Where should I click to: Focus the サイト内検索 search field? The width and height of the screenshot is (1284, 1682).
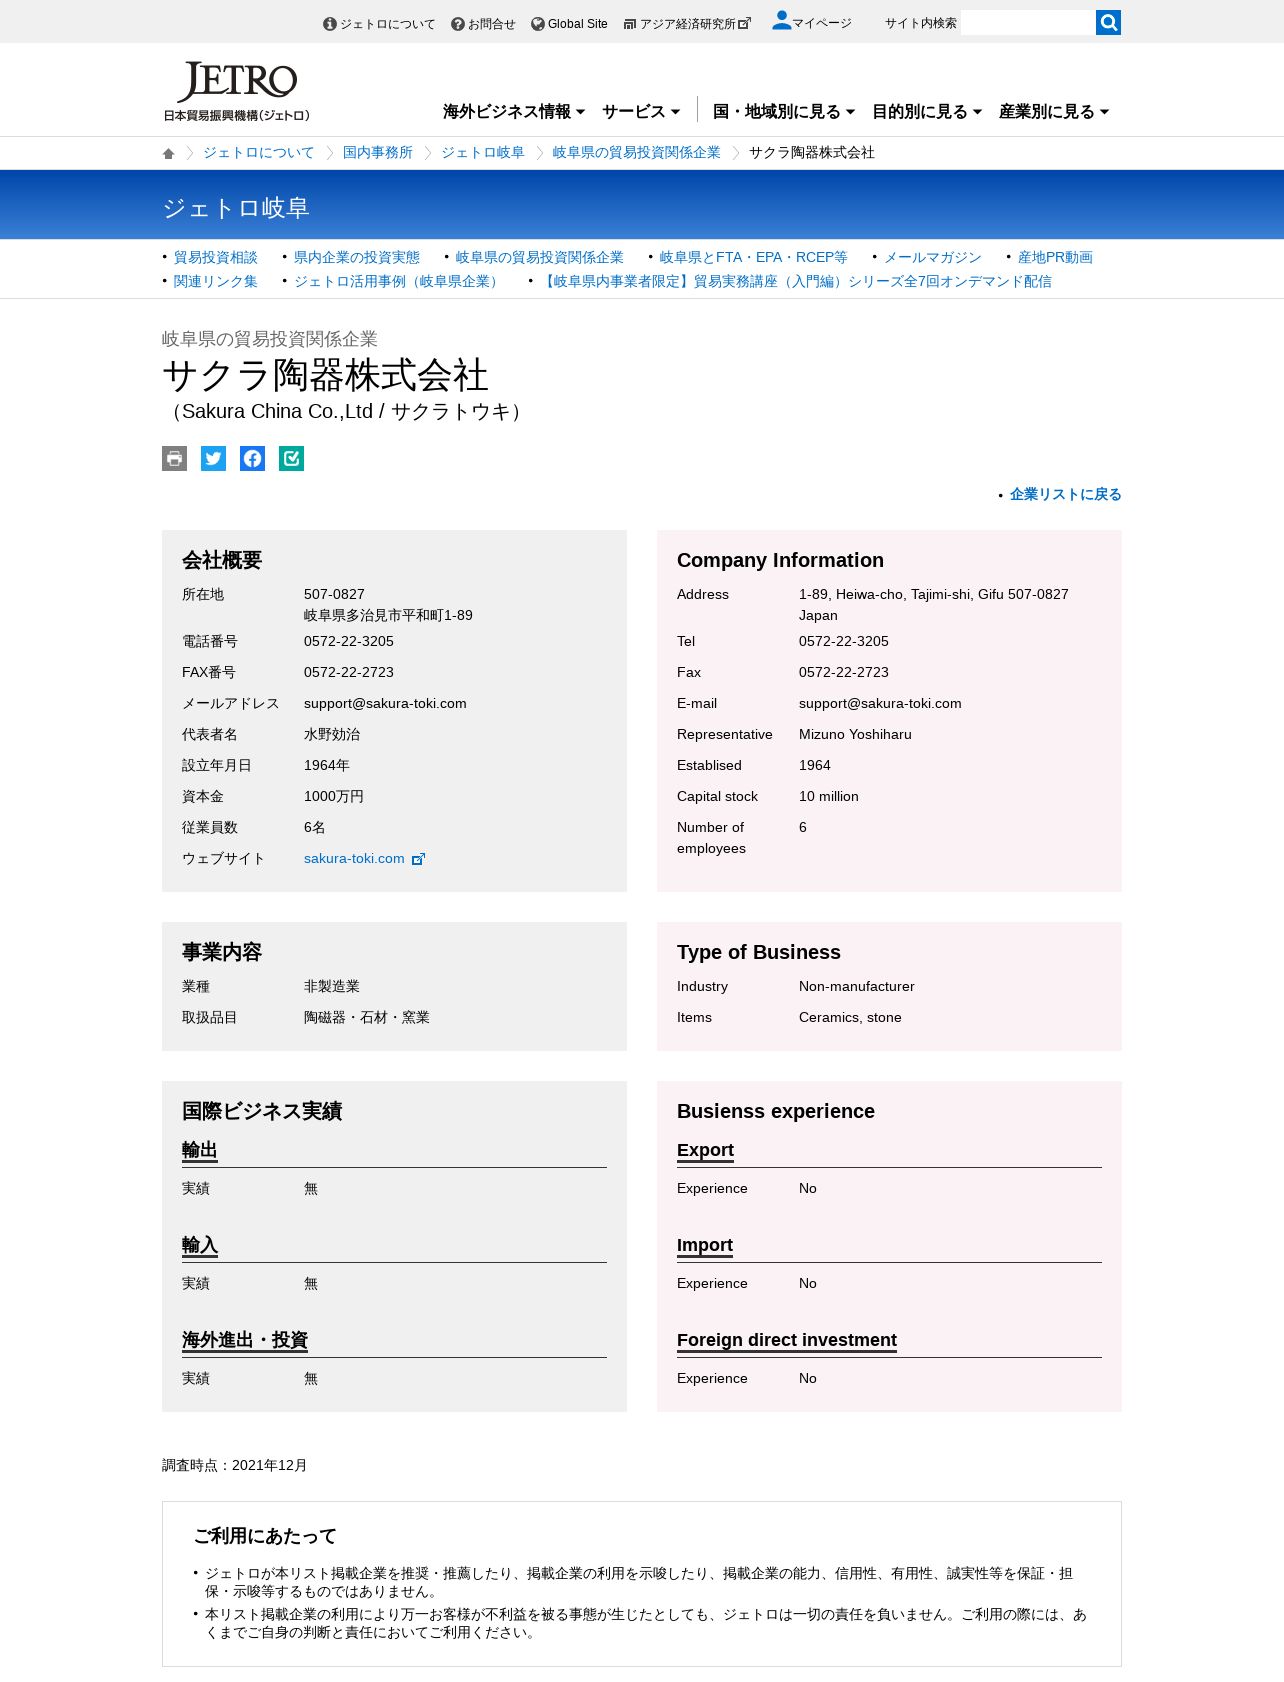[x=1028, y=22]
